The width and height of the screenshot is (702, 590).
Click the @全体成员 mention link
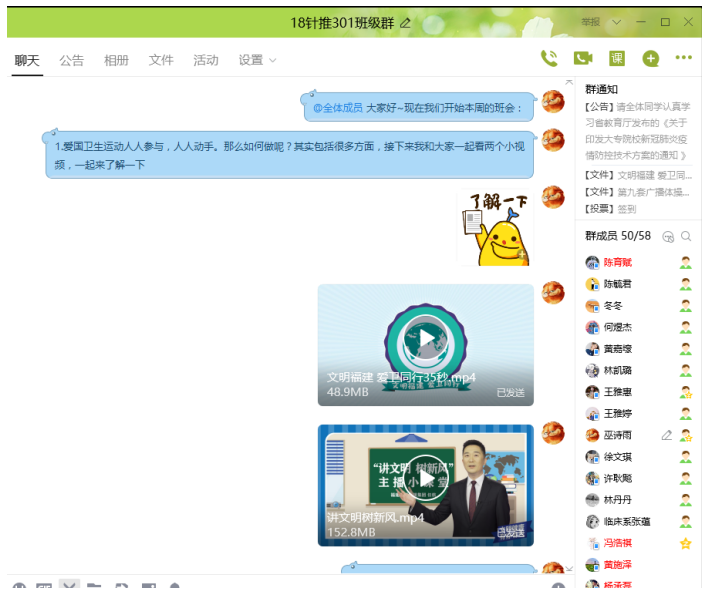click(x=338, y=107)
